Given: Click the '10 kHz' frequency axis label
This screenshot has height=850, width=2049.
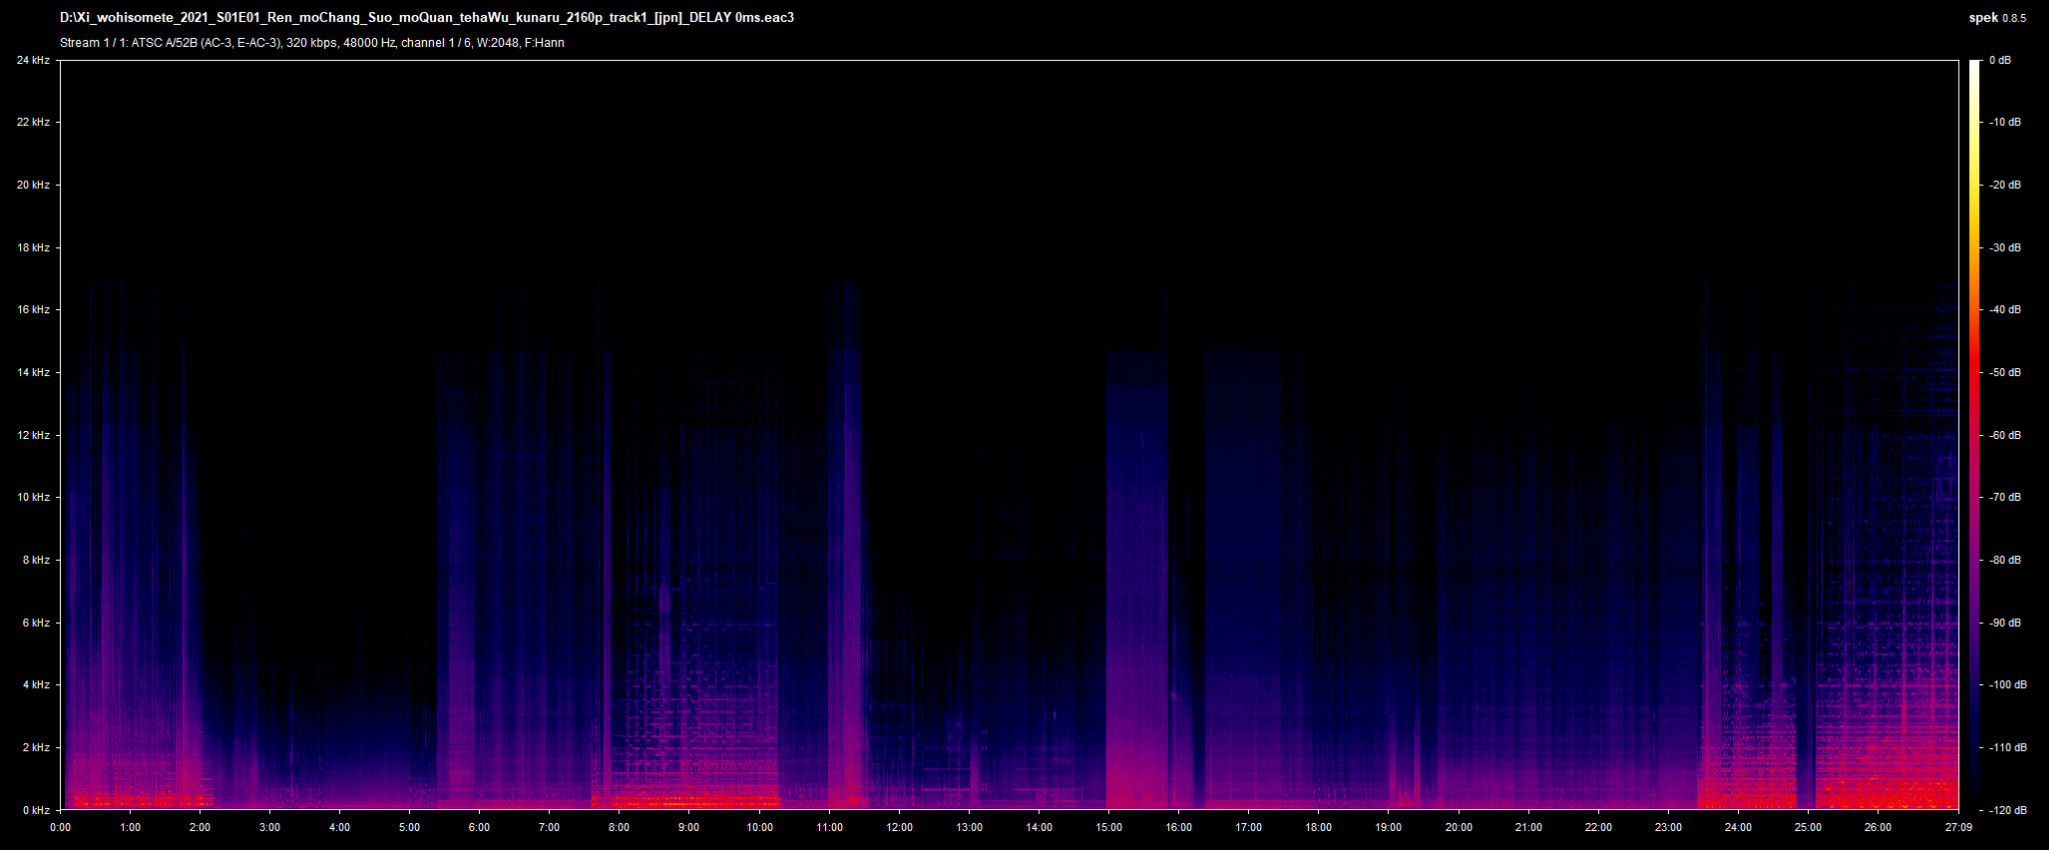Looking at the screenshot, I should point(33,497).
